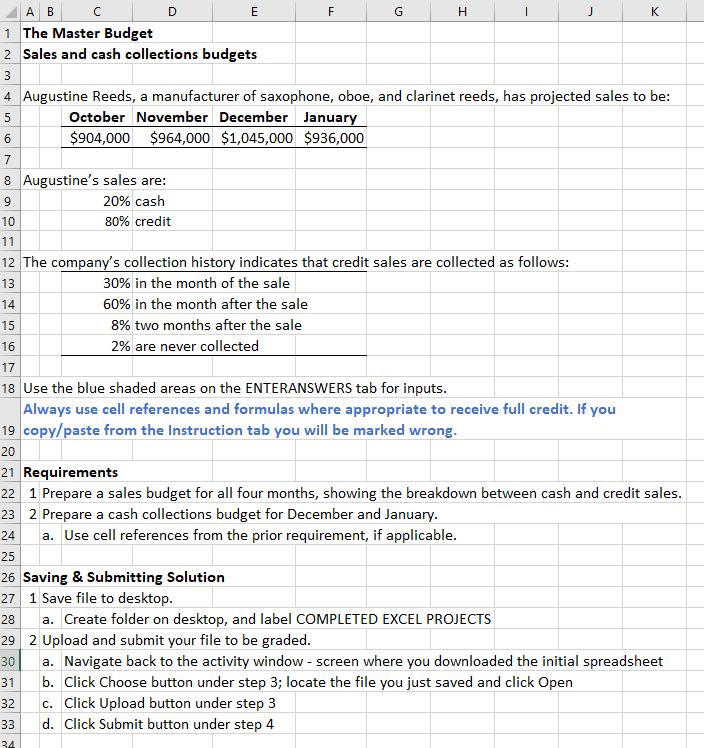This screenshot has width=704, height=748.
Task: Click 'Click Submit button under step 4' row
Action: coord(169,724)
